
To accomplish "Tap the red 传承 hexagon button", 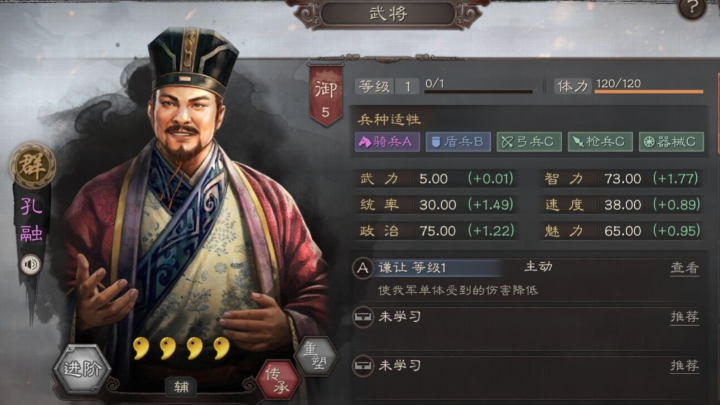I will tap(278, 379).
